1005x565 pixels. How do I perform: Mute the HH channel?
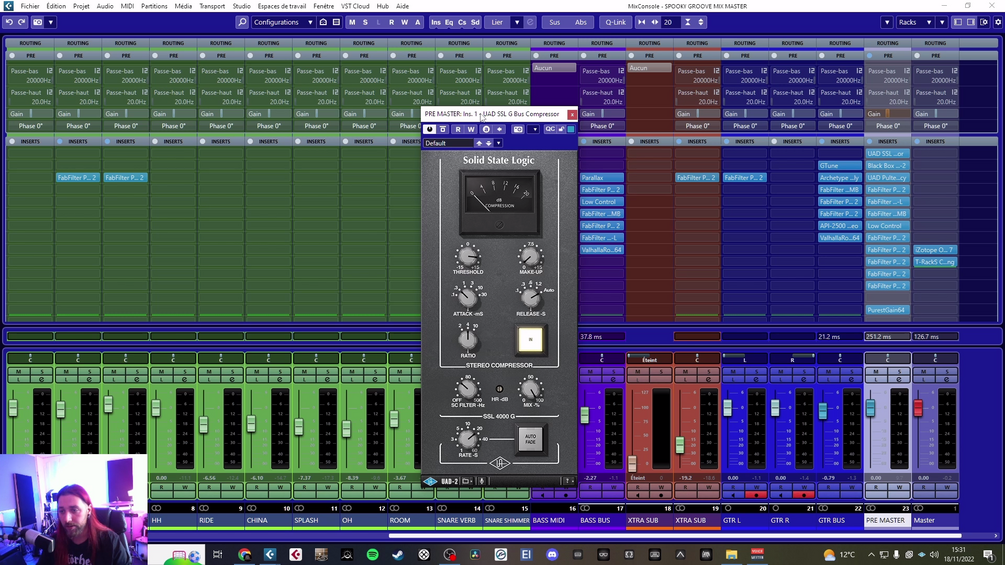click(161, 372)
